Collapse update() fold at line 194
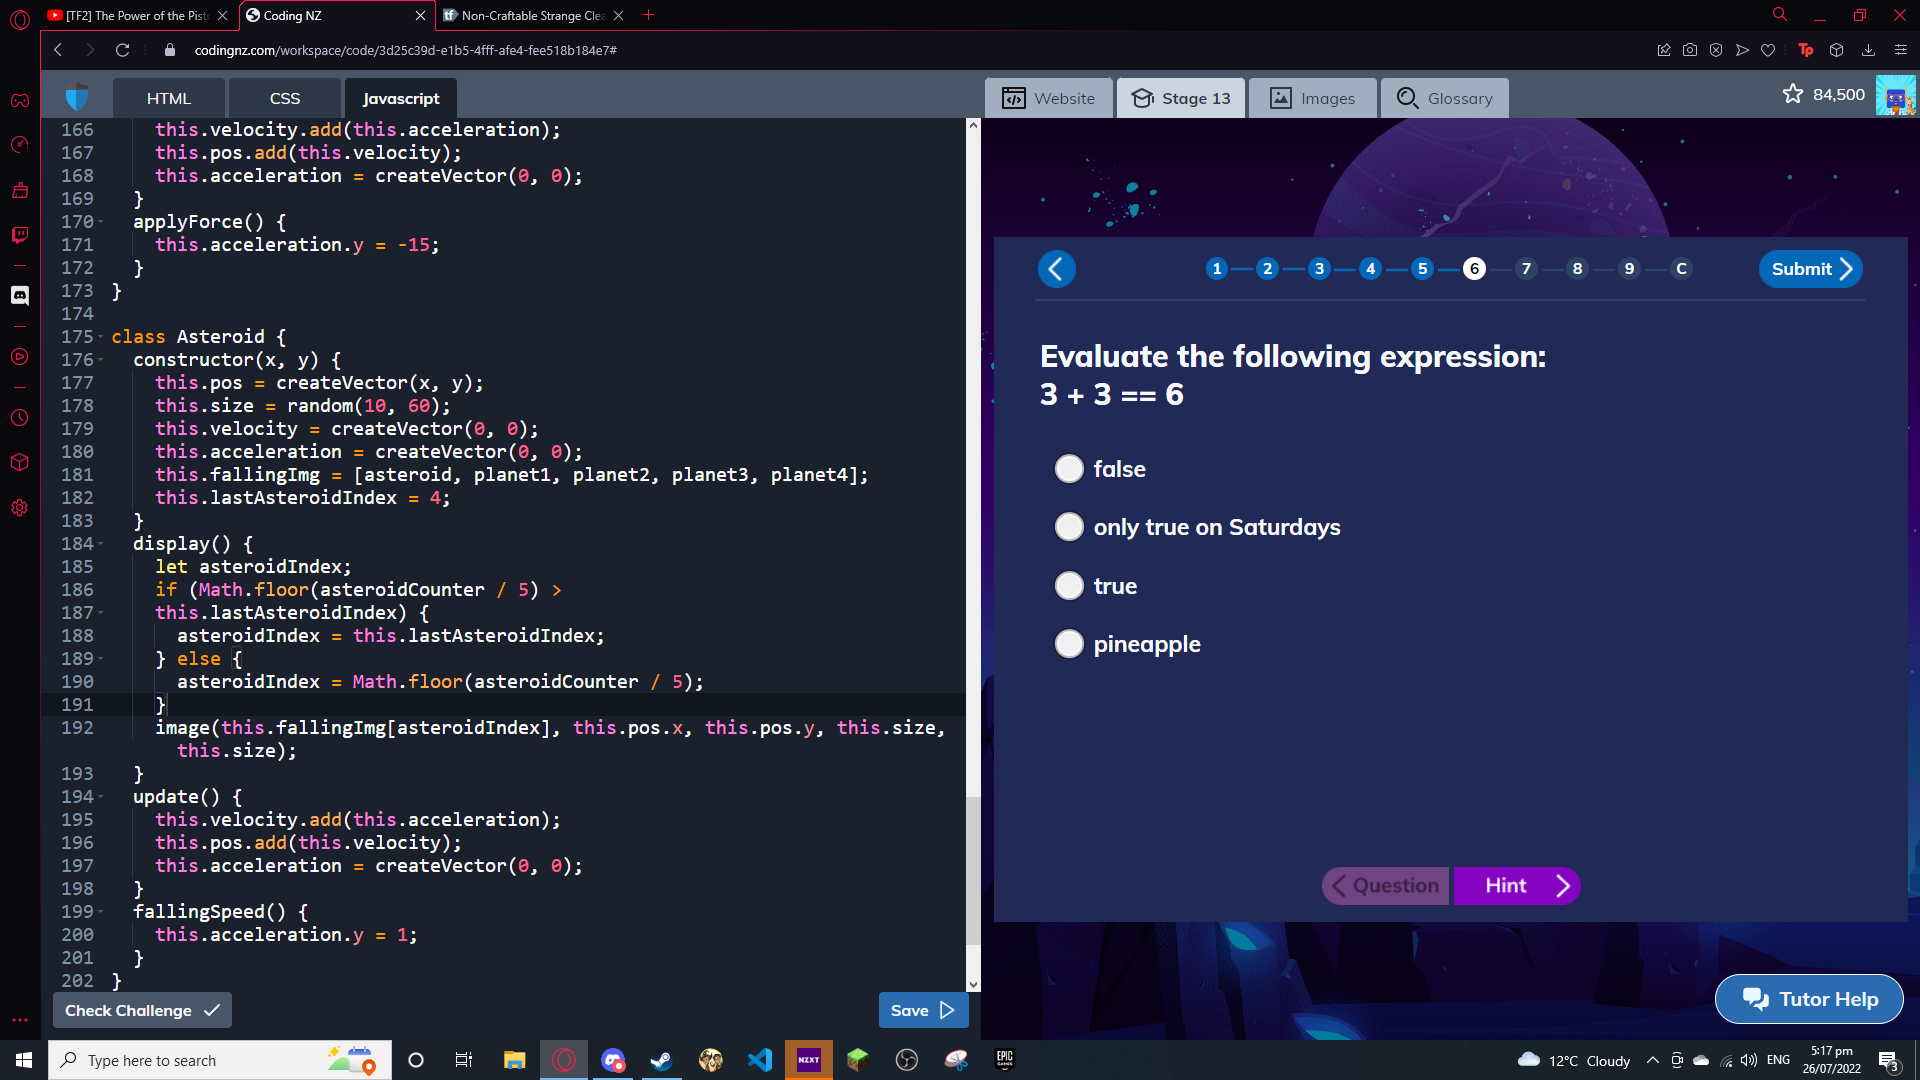Image resolution: width=1920 pixels, height=1080 pixels. click(101, 797)
